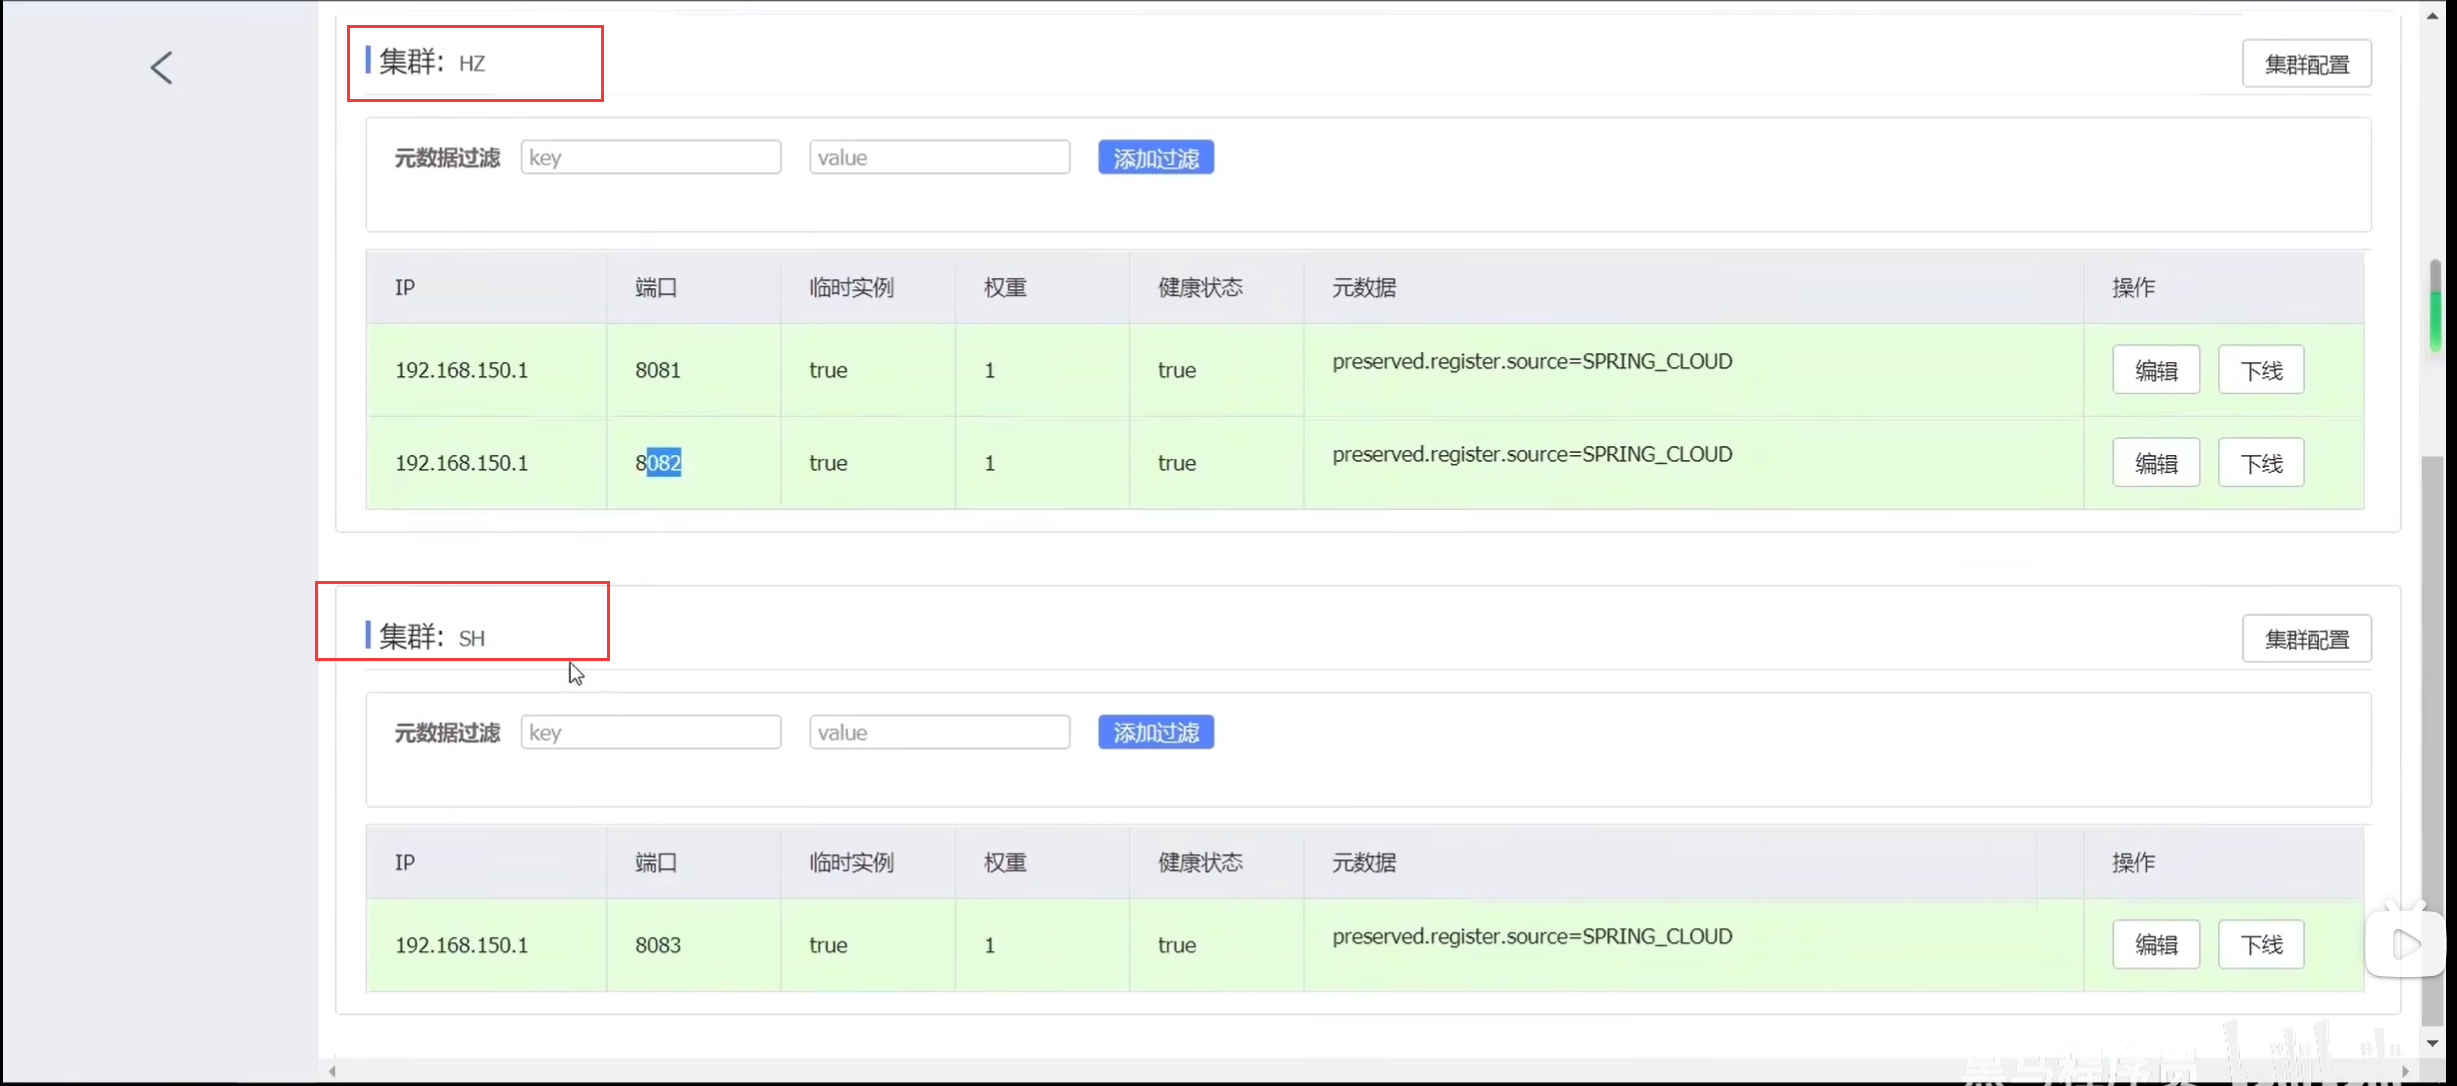Click the back arrow chevron icon
The width and height of the screenshot is (2457, 1086).
pyautogui.click(x=162, y=68)
